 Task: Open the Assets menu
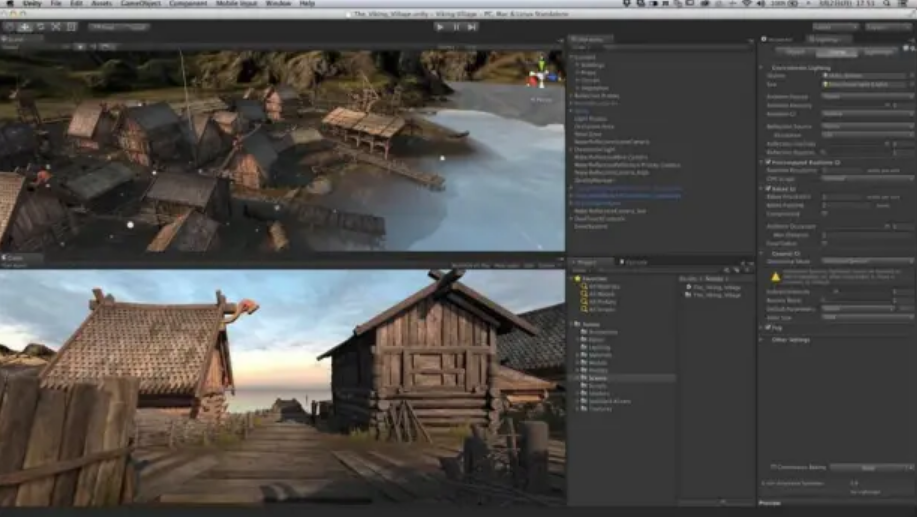(x=101, y=4)
